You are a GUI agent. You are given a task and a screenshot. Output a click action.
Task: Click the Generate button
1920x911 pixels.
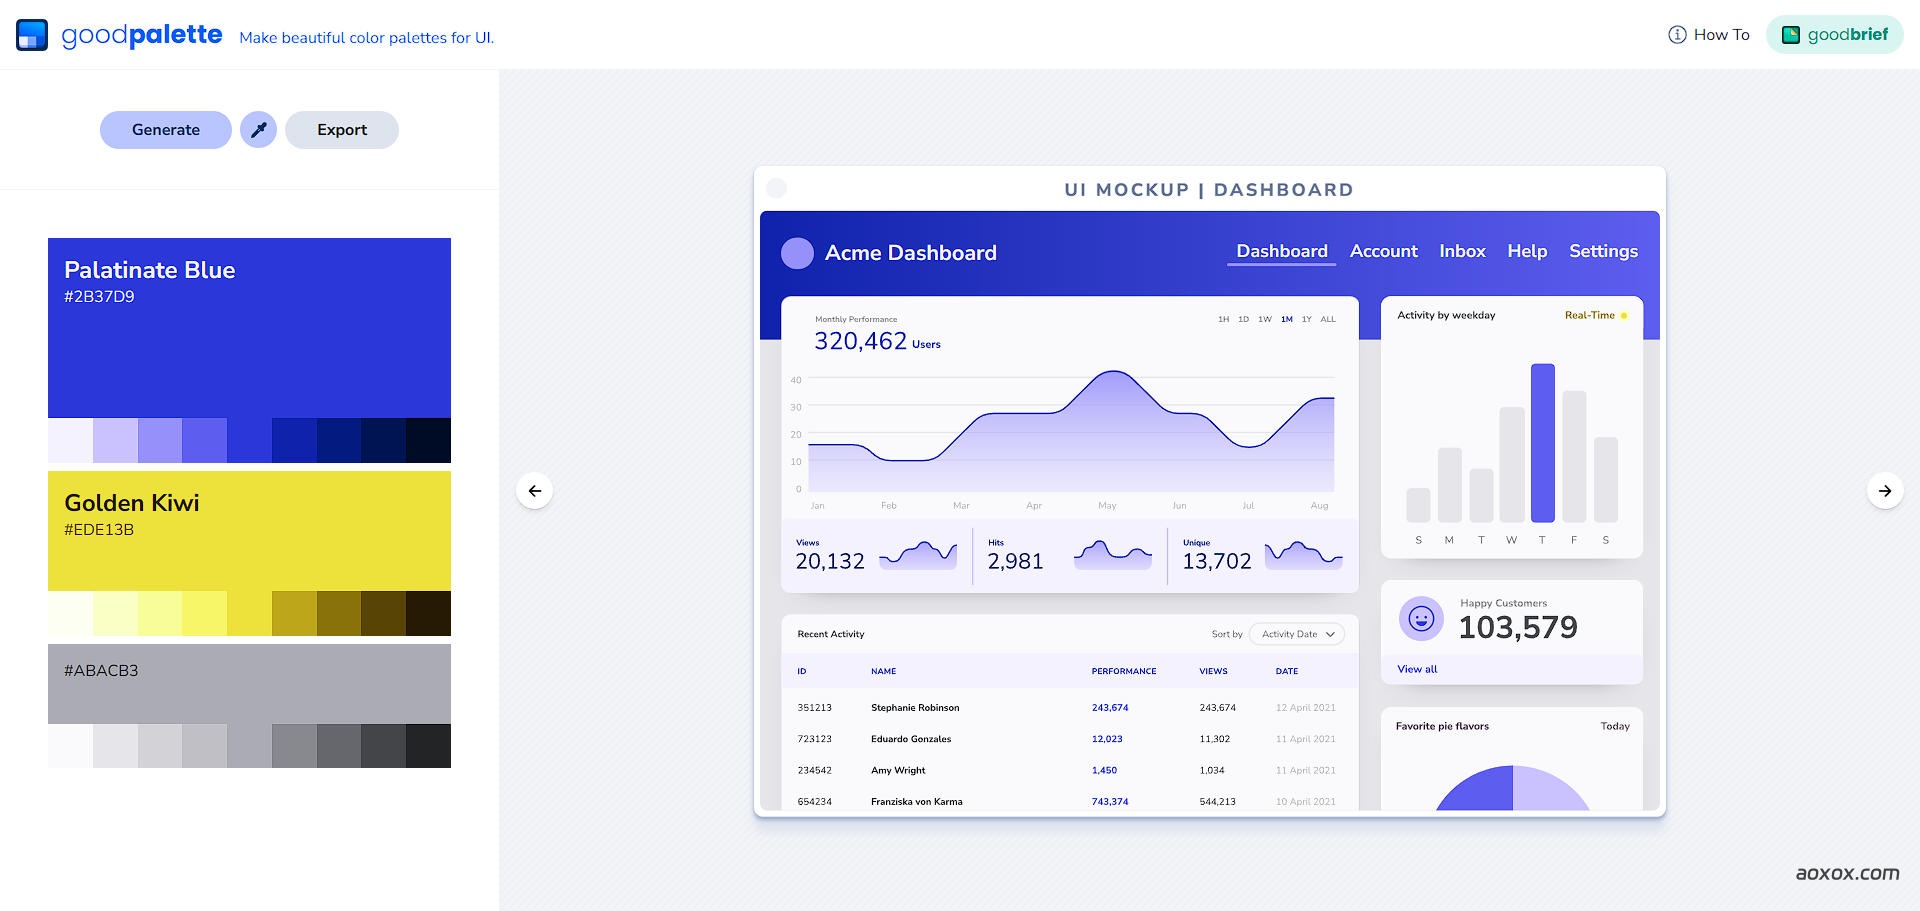166,130
